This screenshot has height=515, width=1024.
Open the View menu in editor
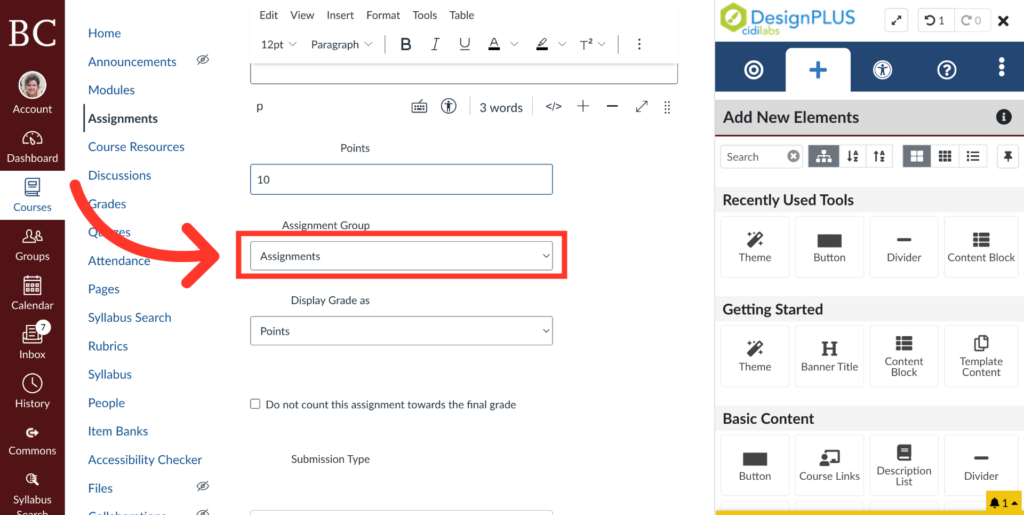302,15
